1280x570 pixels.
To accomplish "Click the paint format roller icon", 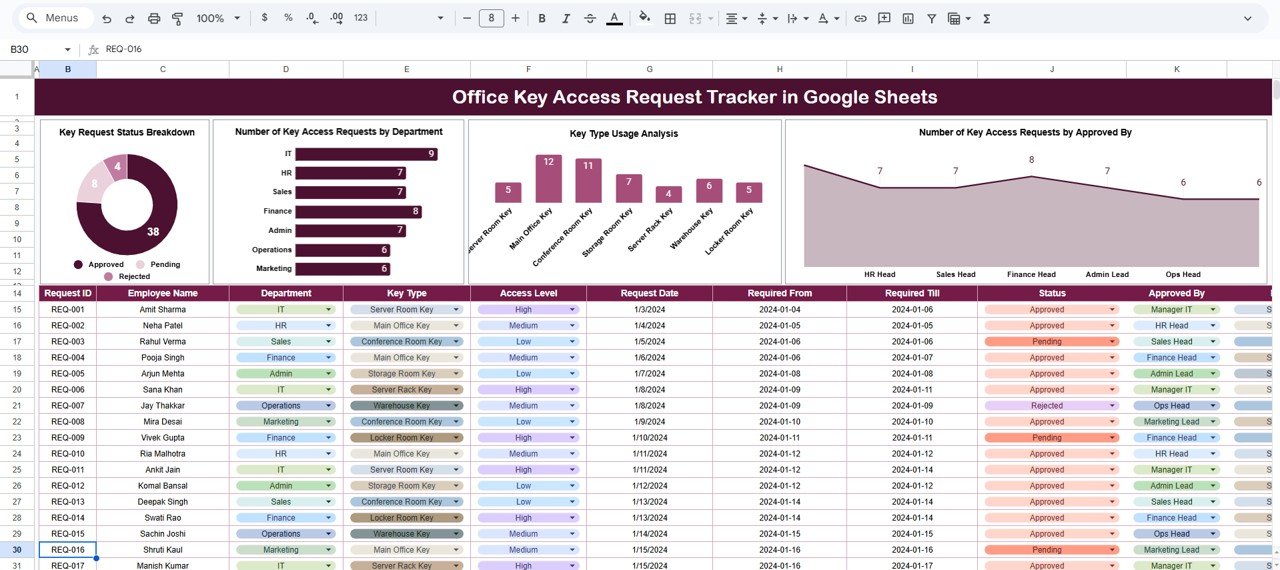I will [178, 18].
